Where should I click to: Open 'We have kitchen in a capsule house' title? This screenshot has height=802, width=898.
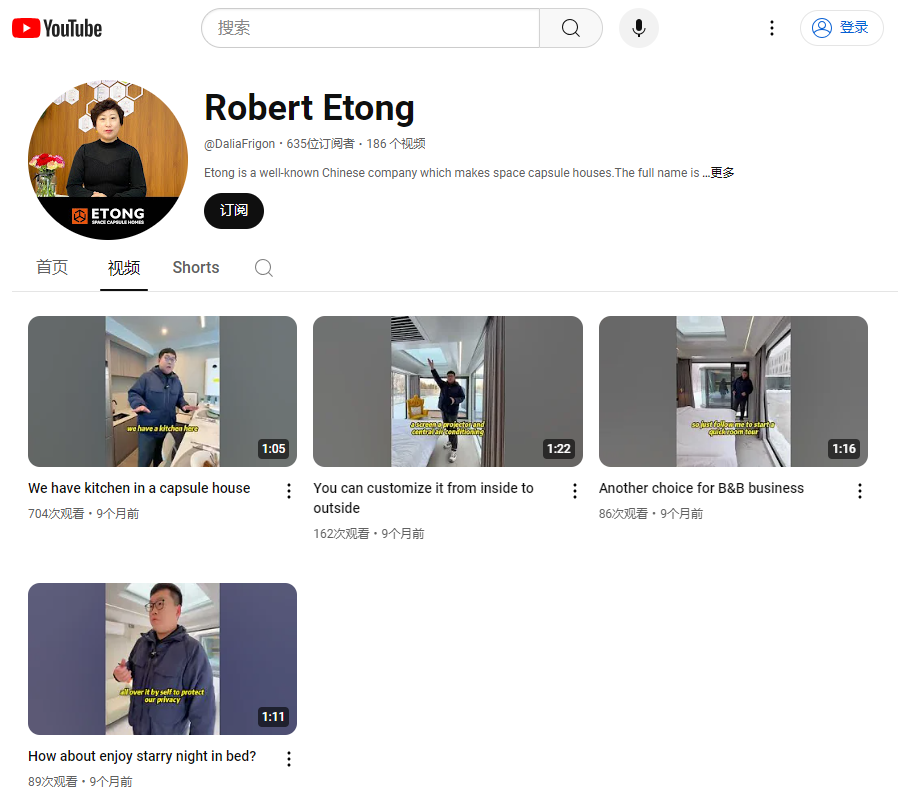pyautogui.click(x=139, y=488)
